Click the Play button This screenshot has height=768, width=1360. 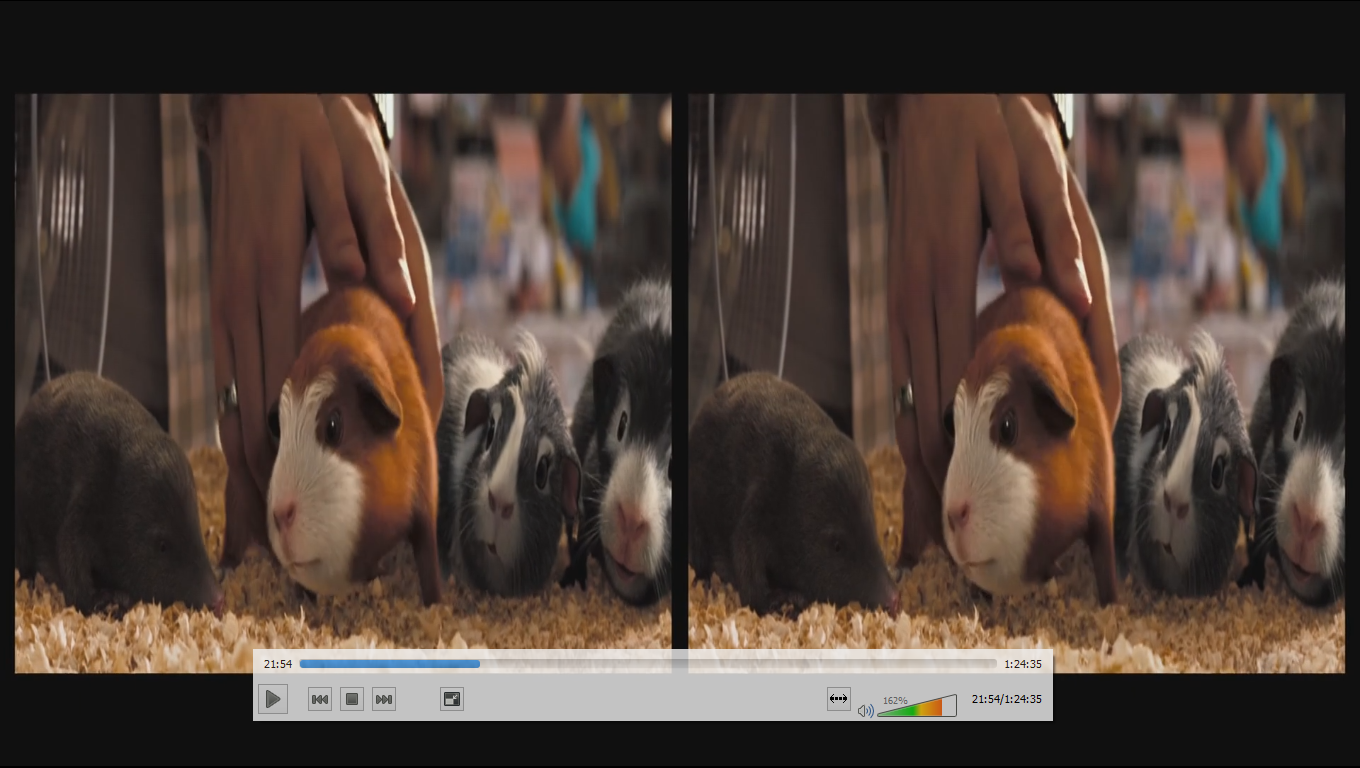pyautogui.click(x=273, y=699)
